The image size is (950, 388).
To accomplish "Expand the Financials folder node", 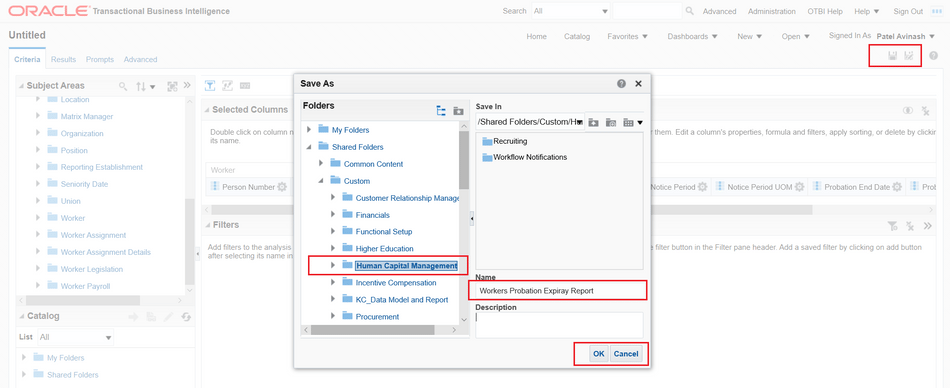I will [333, 215].
